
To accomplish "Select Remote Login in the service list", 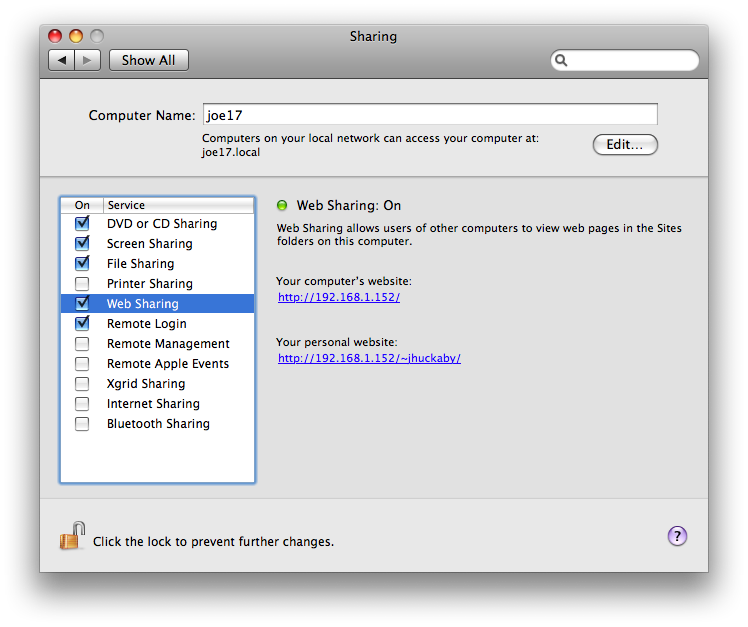I will (146, 324).
